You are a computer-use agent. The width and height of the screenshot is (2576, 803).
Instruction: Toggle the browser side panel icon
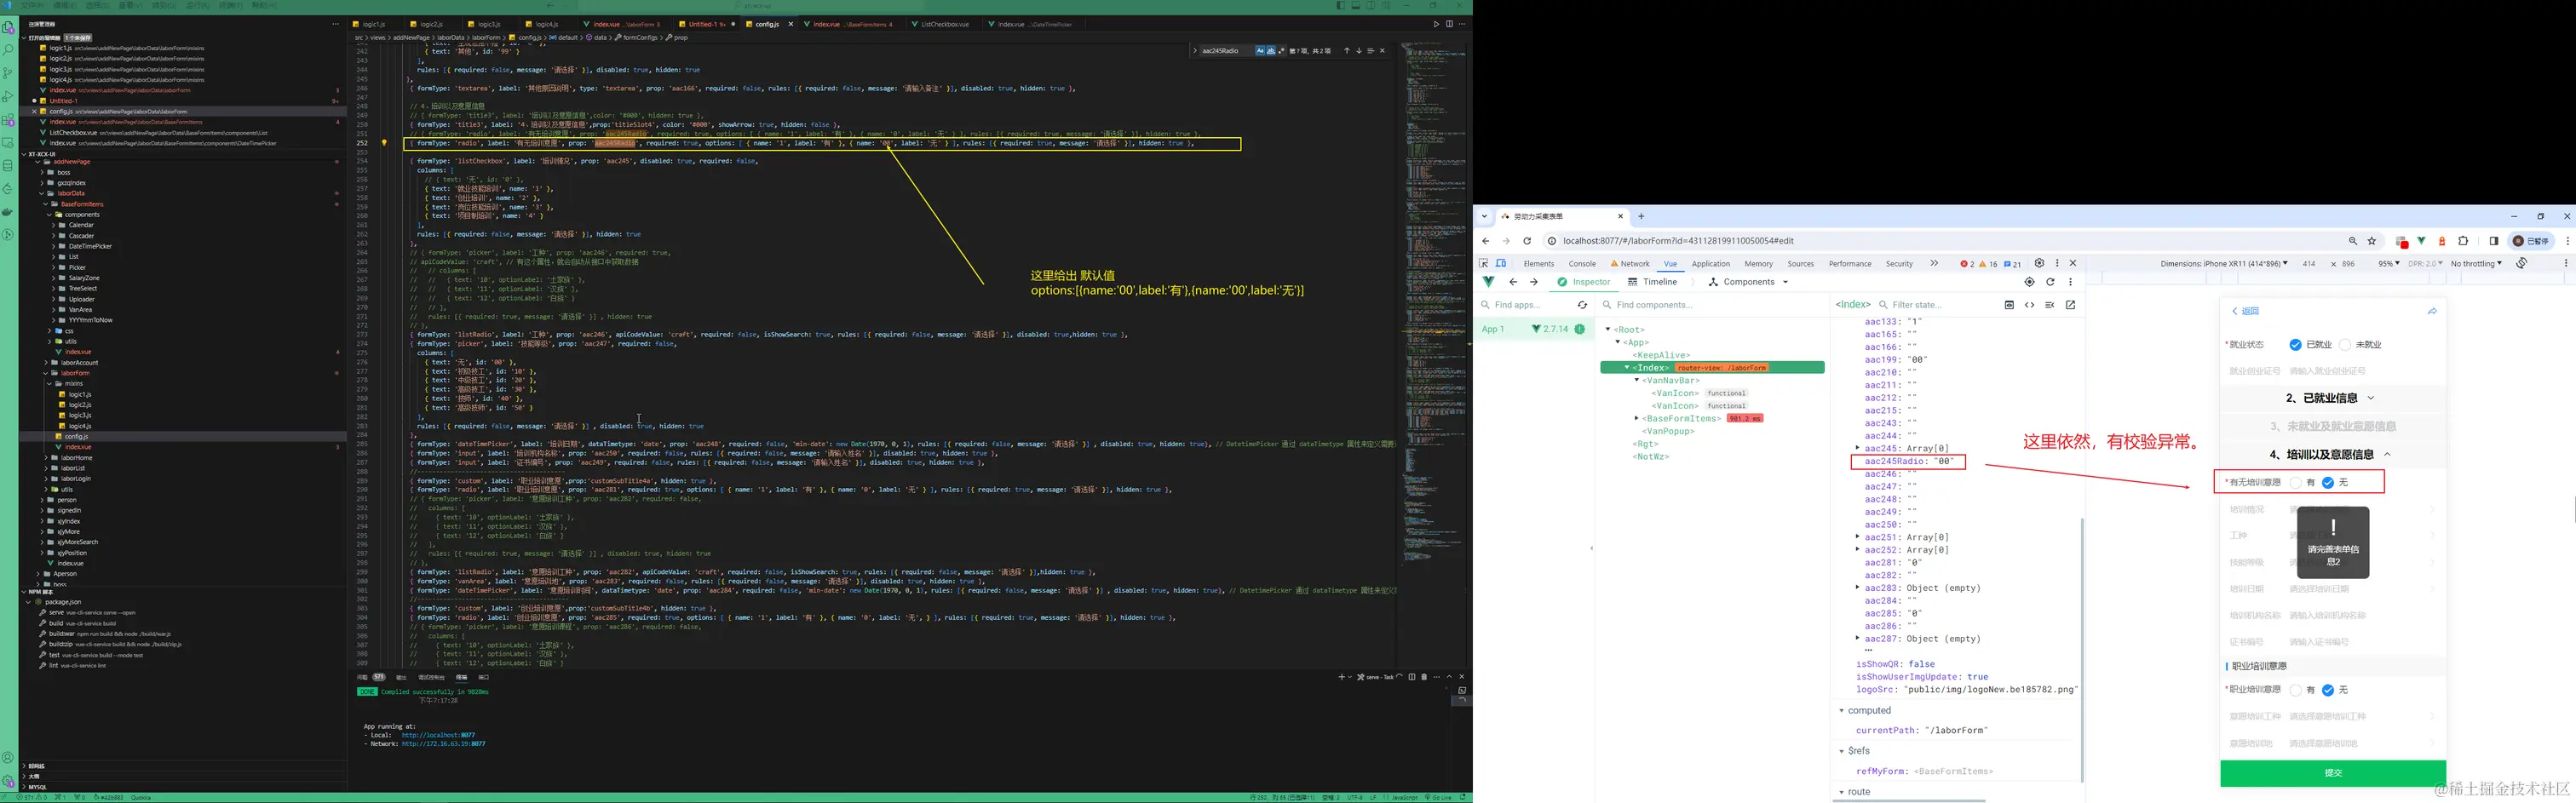click(2494, 241)
